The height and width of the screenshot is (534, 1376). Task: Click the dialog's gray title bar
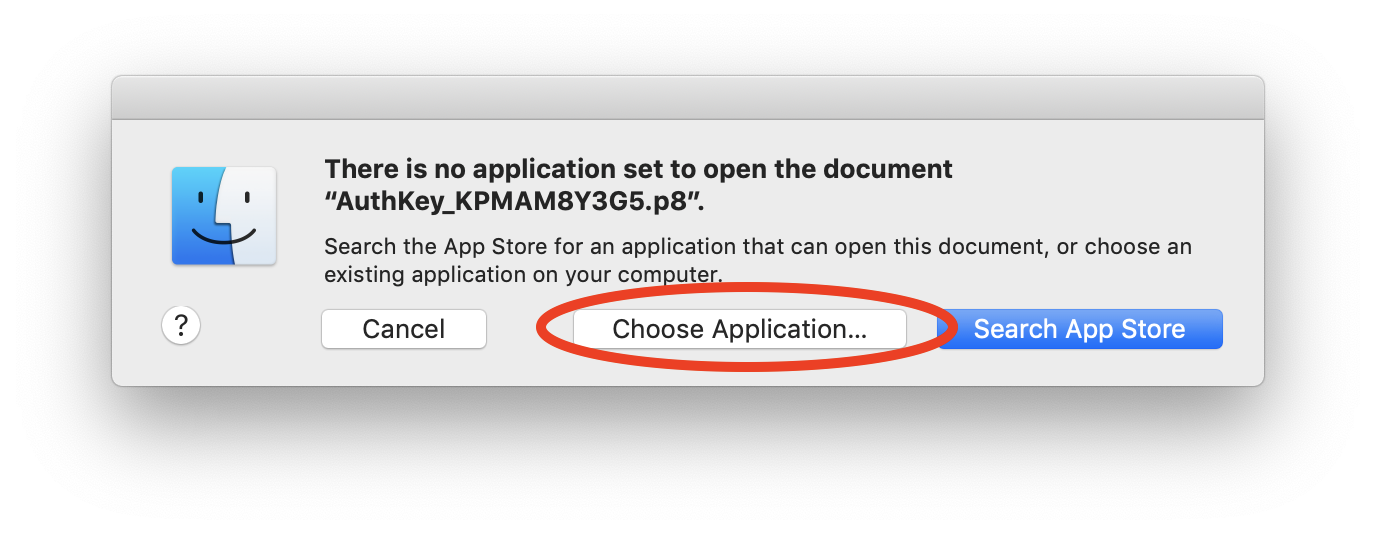point(688,98)
